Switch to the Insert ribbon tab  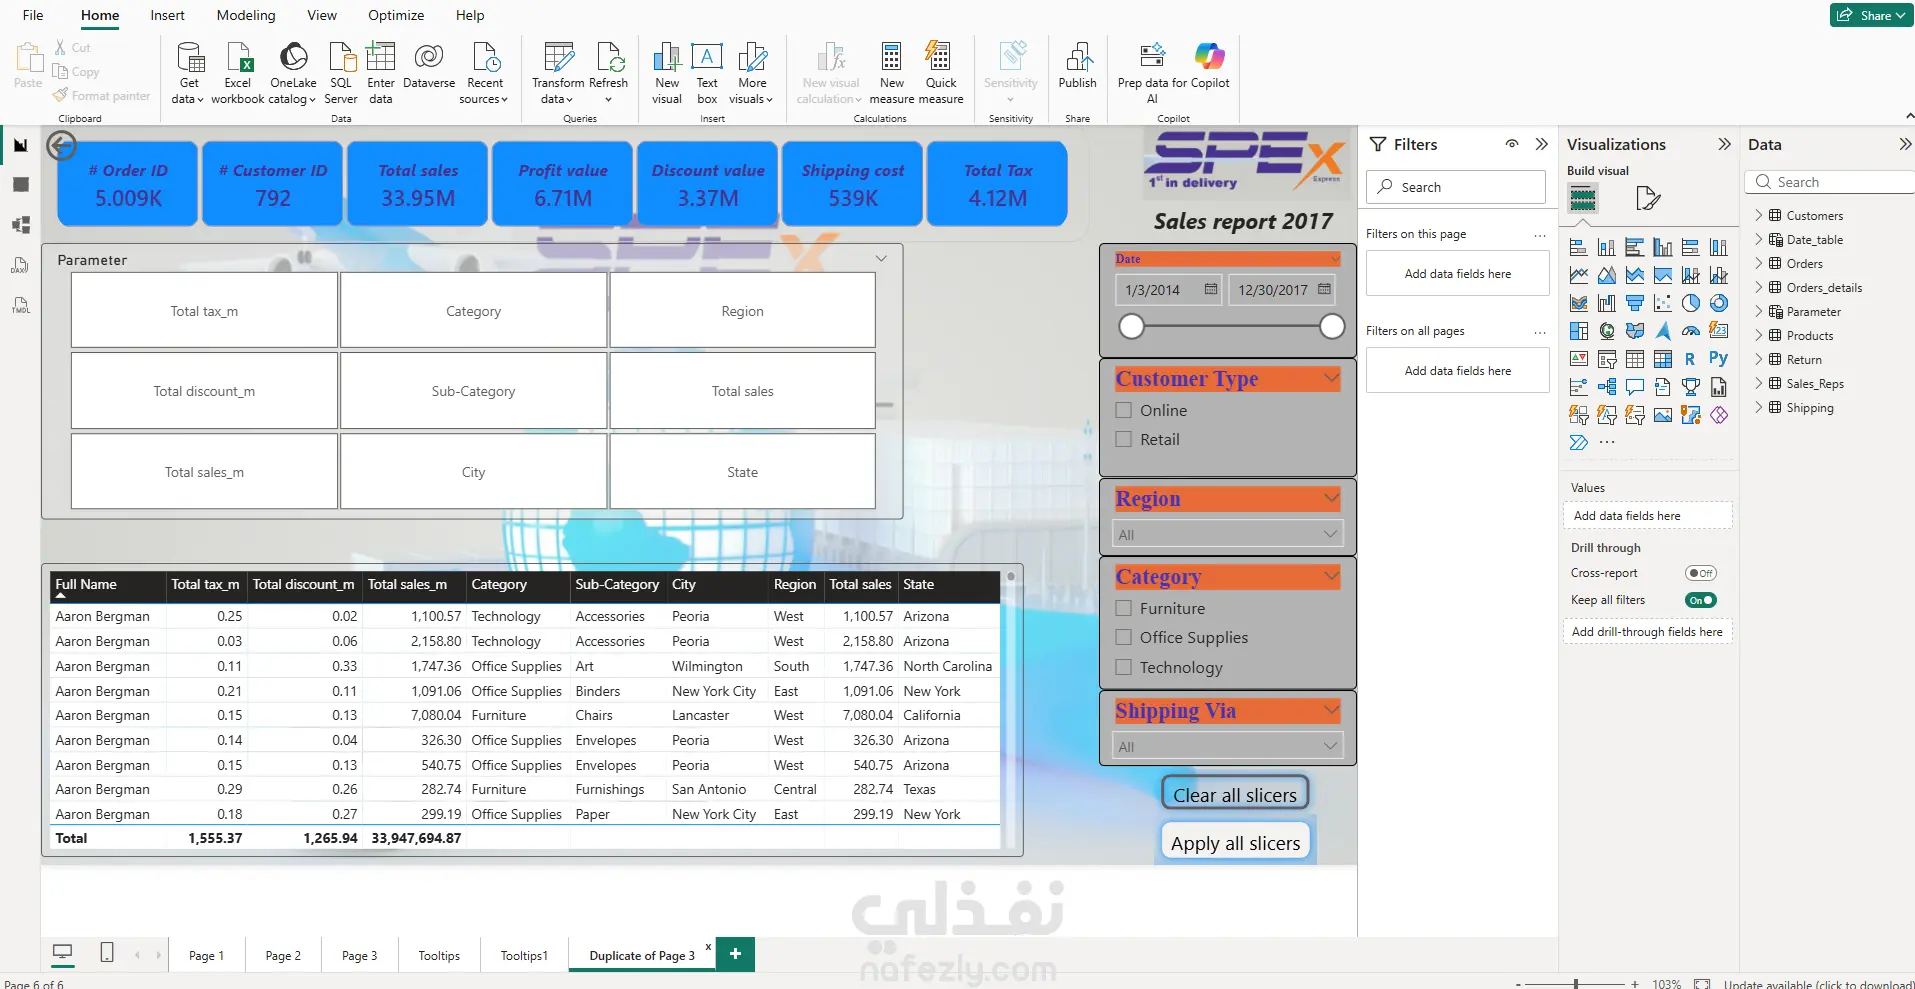point(167,15)
